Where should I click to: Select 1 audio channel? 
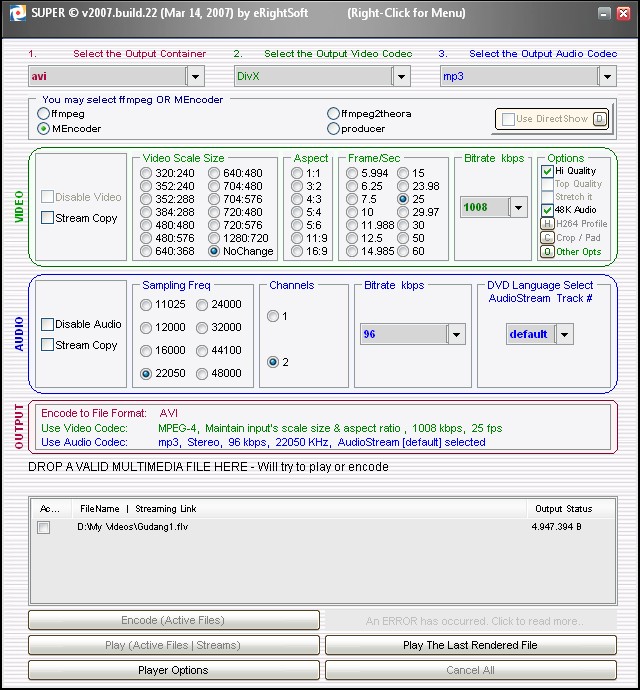(x=273, y=316)
